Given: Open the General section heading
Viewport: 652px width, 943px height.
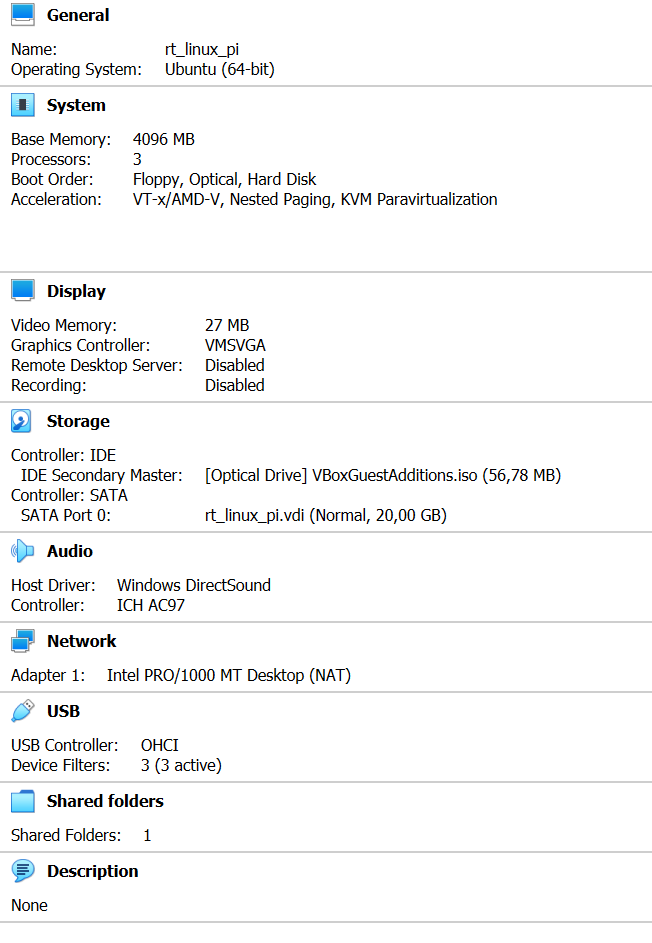Looking at the screenshot, I should (78, 15).
